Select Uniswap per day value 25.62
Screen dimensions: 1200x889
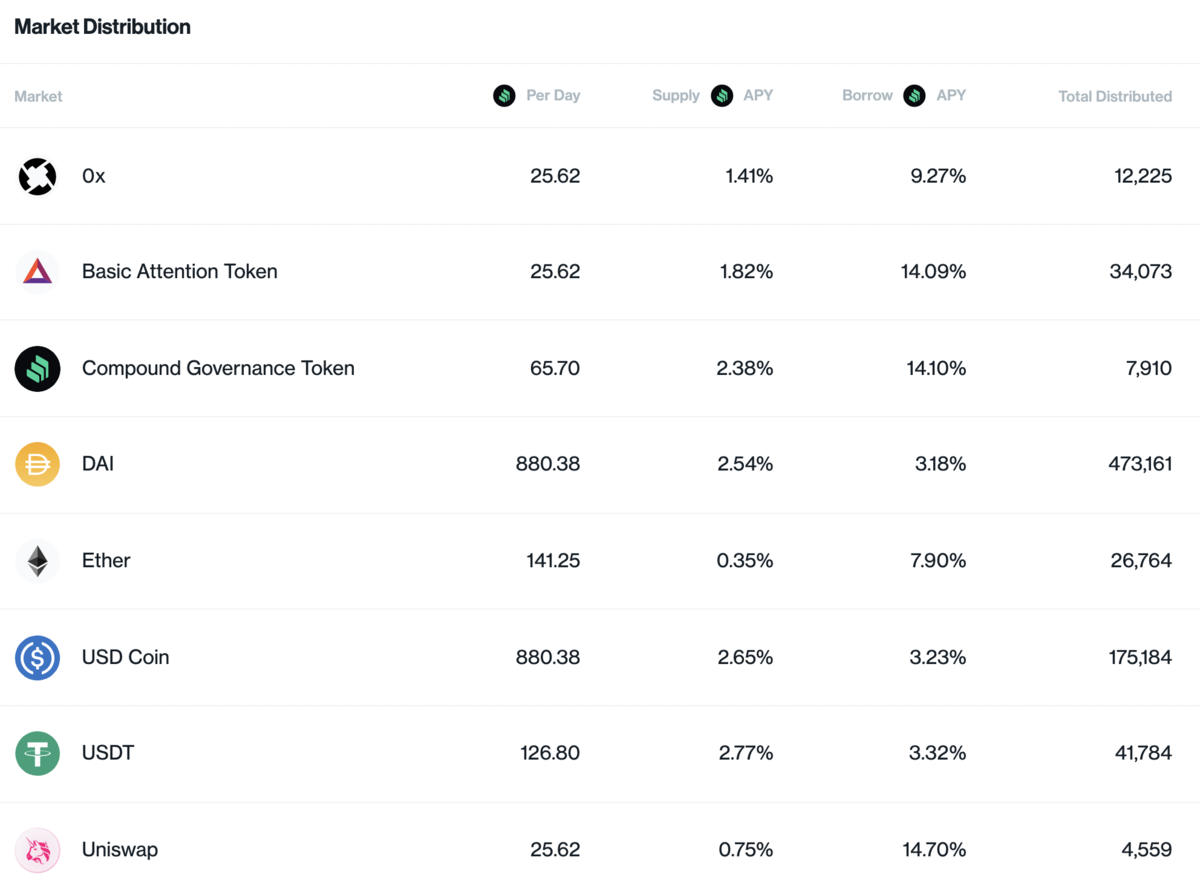555,850
